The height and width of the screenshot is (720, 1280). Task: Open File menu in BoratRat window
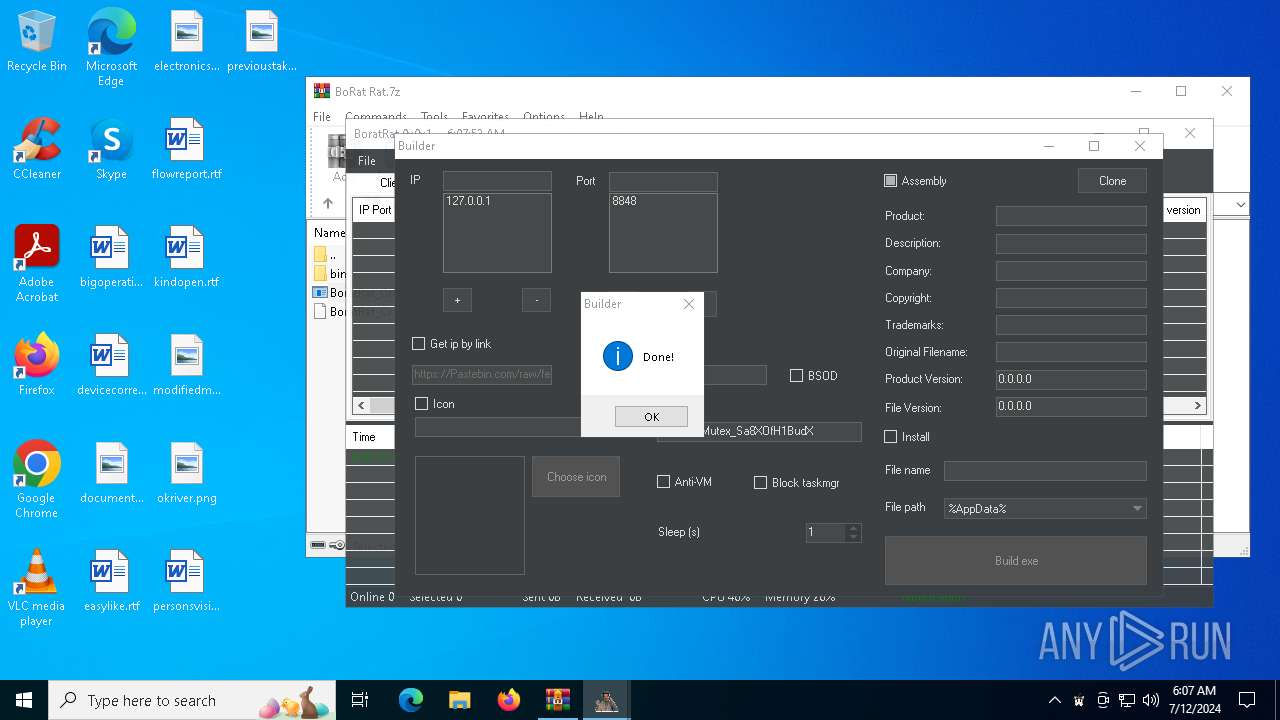[367, 161]
